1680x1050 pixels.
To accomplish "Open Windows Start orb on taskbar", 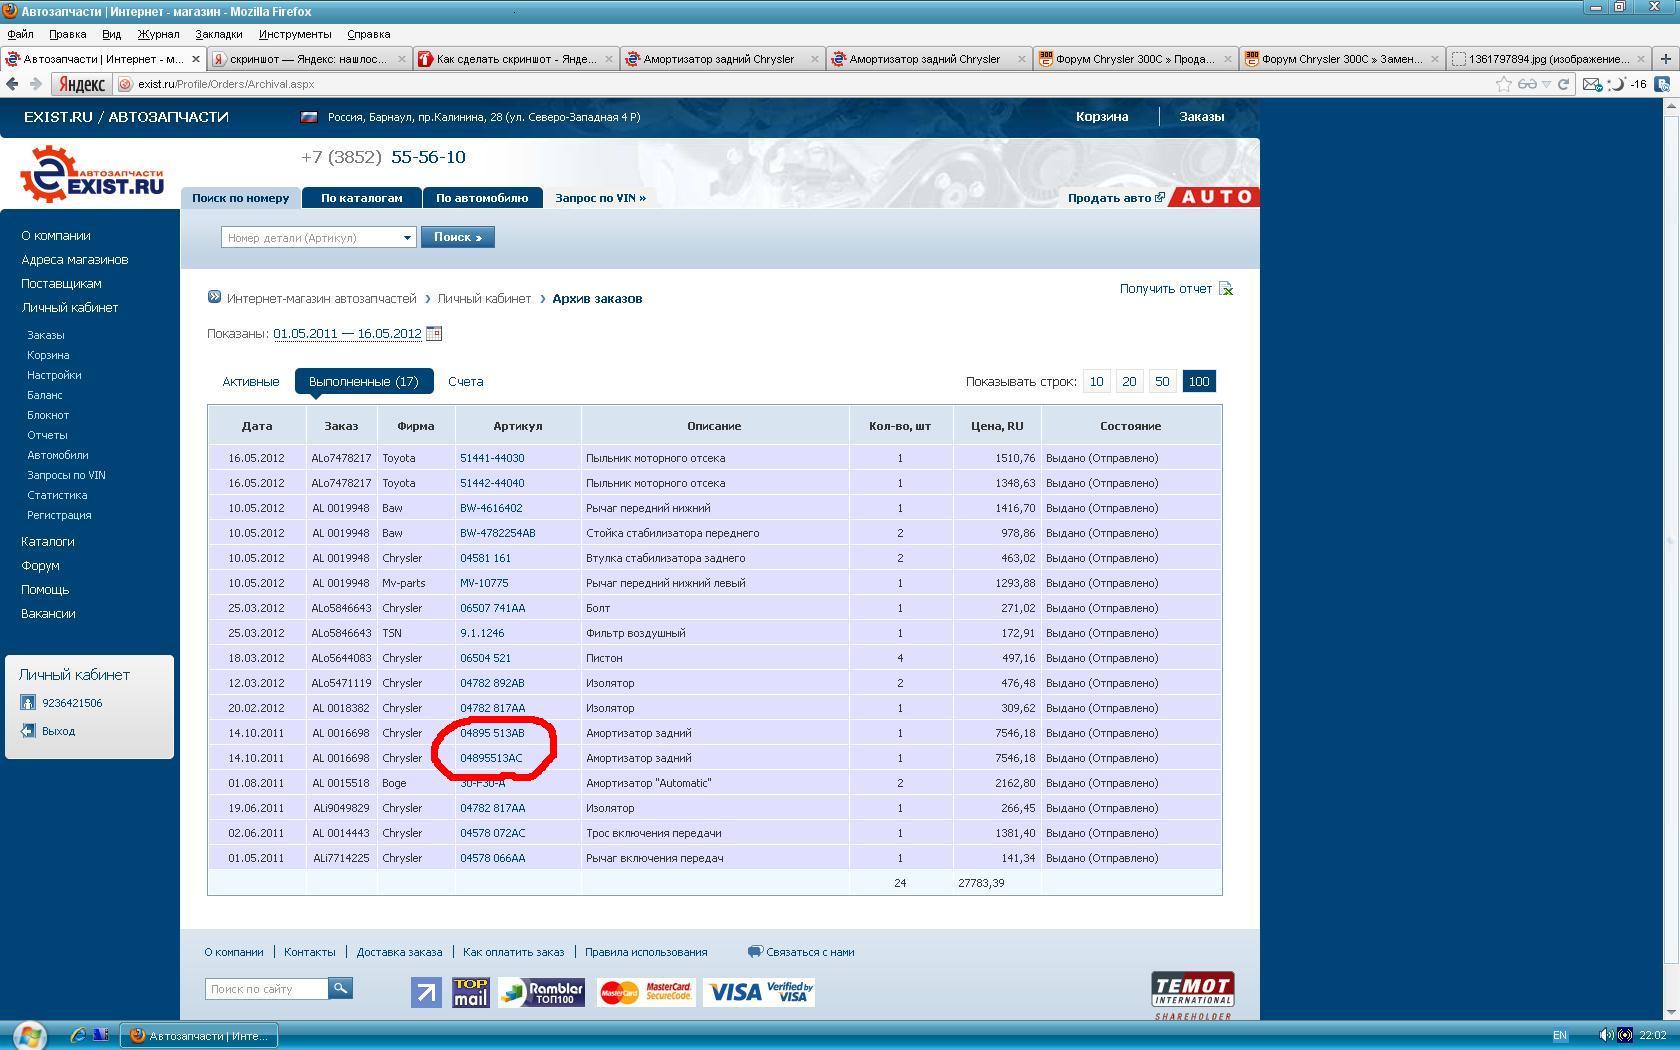I will 29,1035.
